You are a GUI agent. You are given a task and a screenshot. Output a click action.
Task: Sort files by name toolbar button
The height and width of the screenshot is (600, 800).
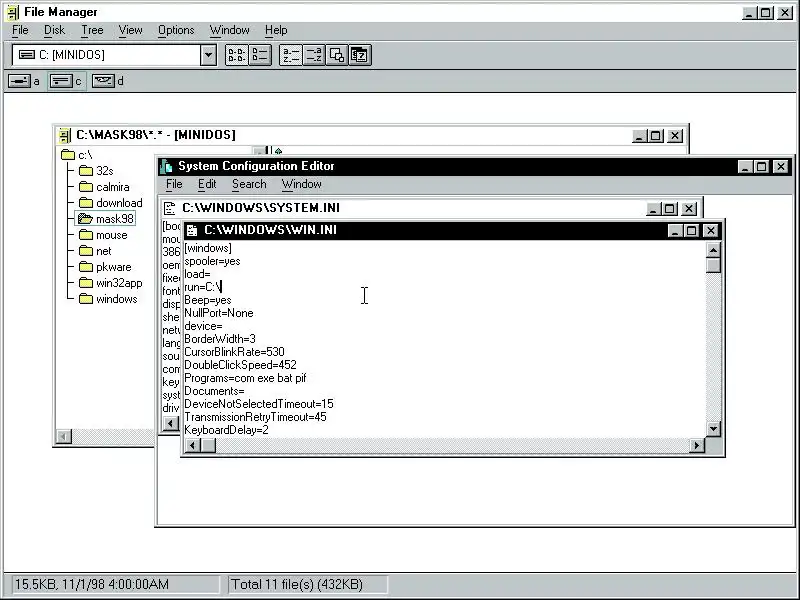coord(291,55)
